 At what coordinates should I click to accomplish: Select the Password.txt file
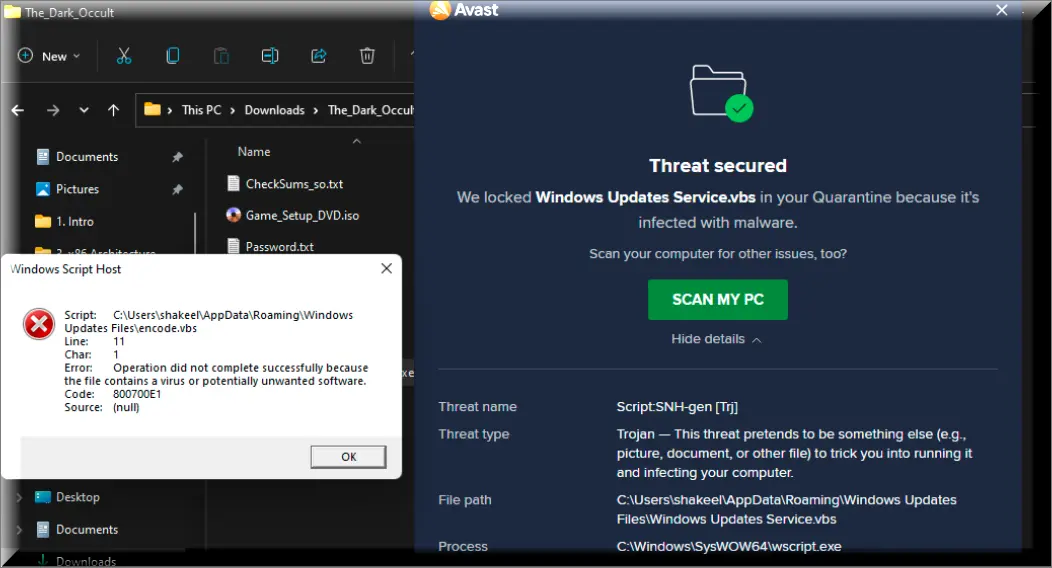pyautogui.click(x=279, y=247)
